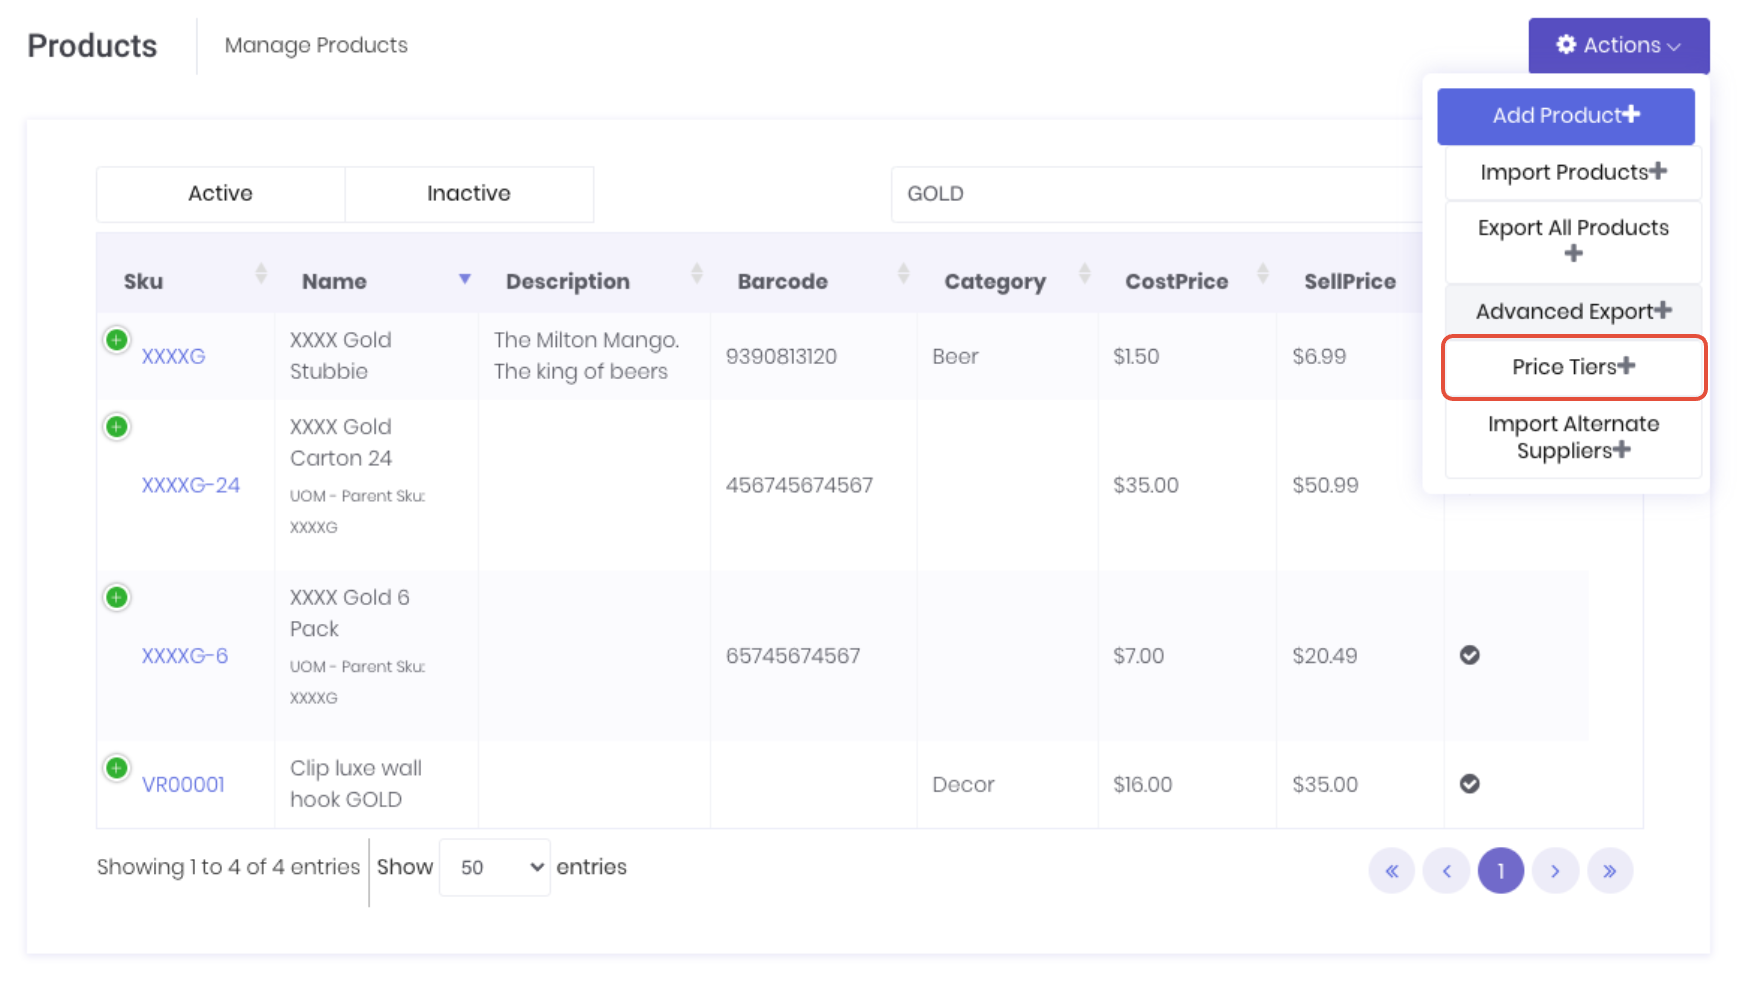The width and height of the screenshot is (1740, 982).
Task: Sort by Name column arrow
Action: point(465,279)
